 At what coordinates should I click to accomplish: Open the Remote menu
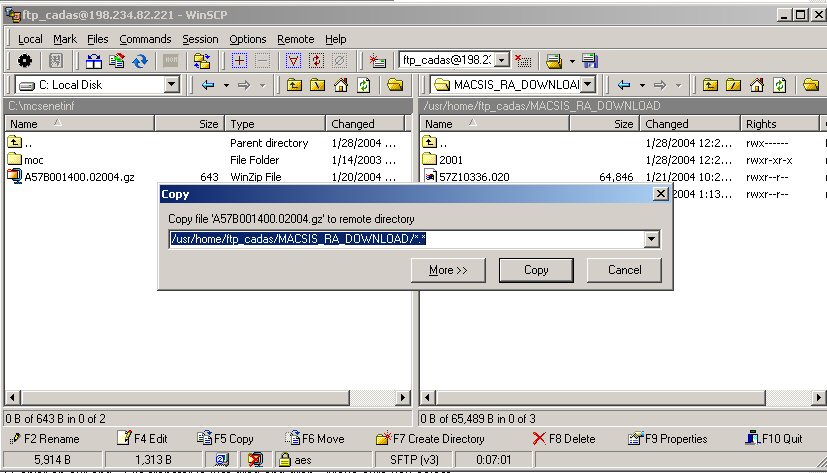[x=295, y=39]
